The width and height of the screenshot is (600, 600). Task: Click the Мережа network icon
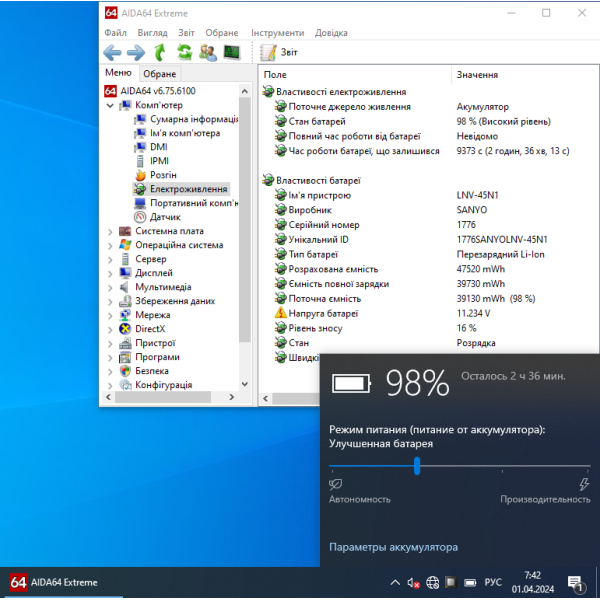(125, 315)
